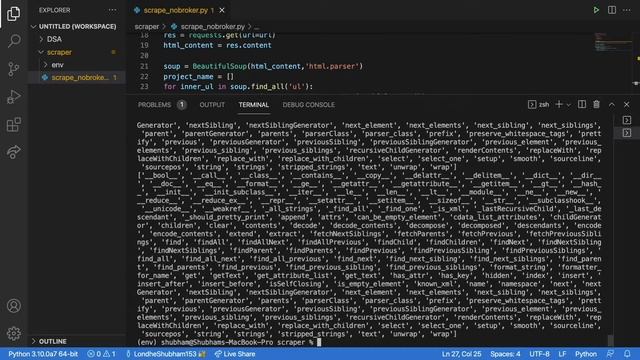Change language mode Python
Viewport: 640px width, 360px height.
pos(586,354)
